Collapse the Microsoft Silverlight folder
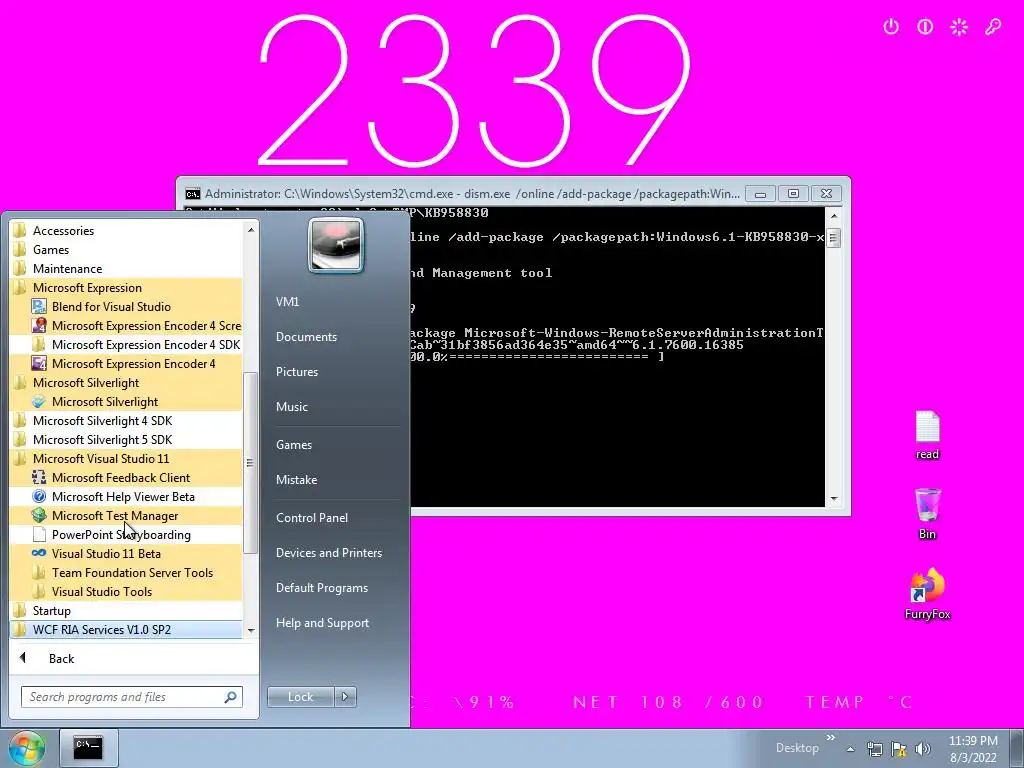The image size is (1024, 768). point(125,383)
